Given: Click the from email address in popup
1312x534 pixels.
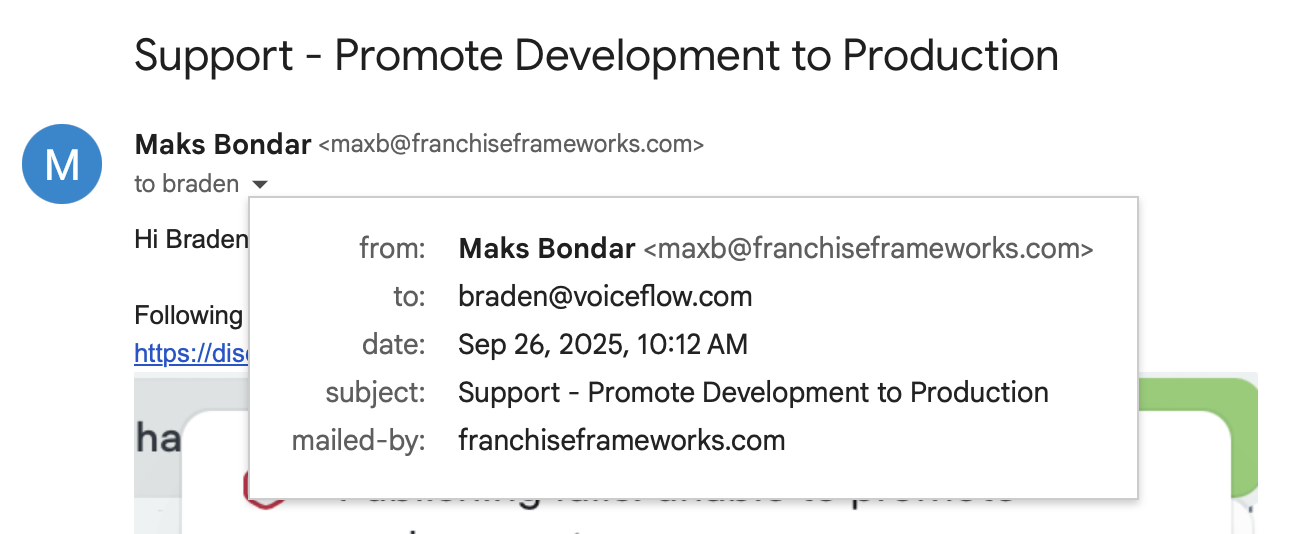Looking at the screenshot, I should click(x=868, y=249).
